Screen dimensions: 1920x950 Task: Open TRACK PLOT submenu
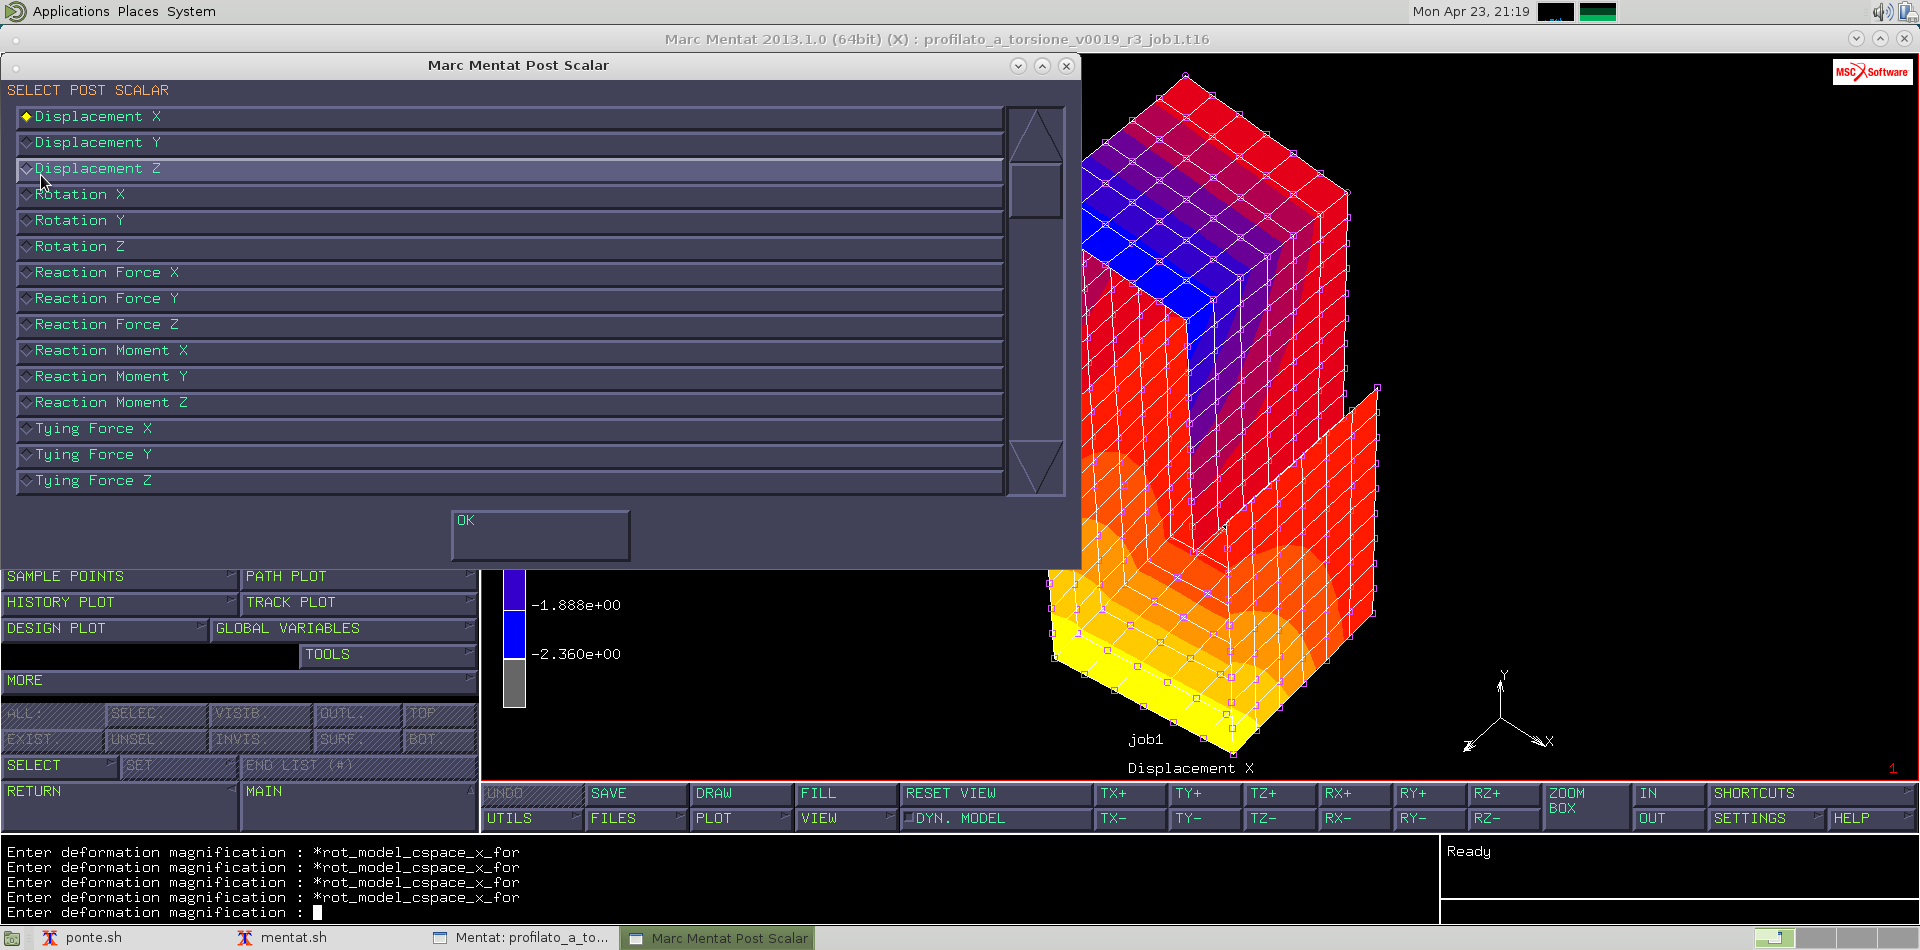(358, 603)
